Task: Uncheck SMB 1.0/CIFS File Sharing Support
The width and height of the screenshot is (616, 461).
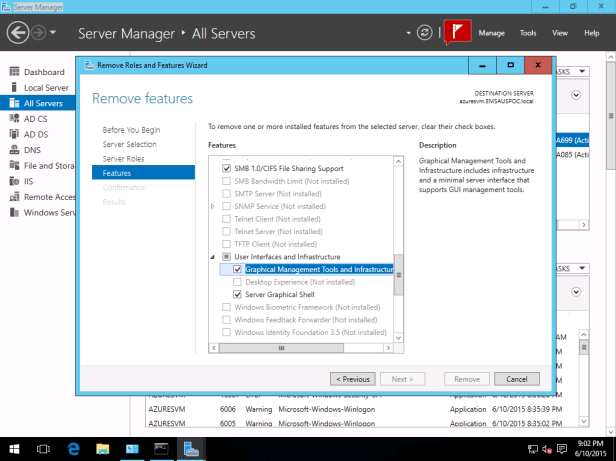Action: click(x=225, y=168)
